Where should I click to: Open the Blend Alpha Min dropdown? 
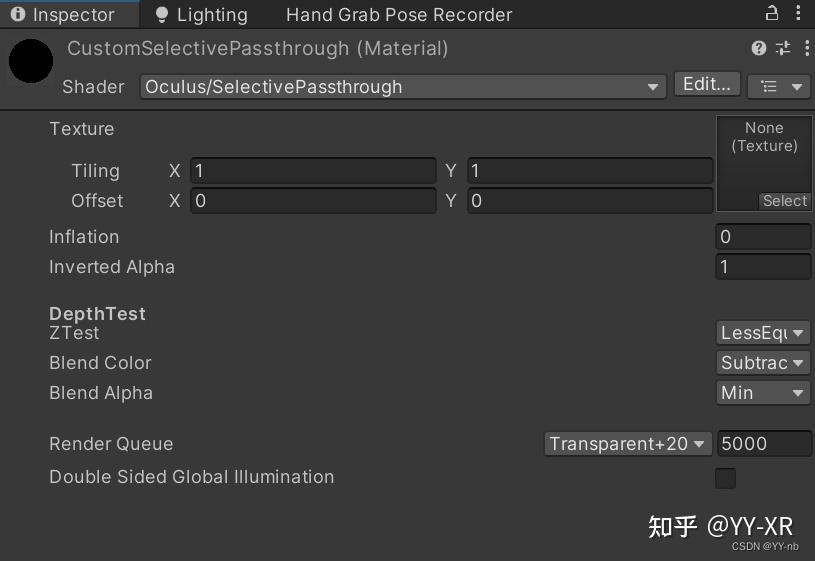point(763,393)
